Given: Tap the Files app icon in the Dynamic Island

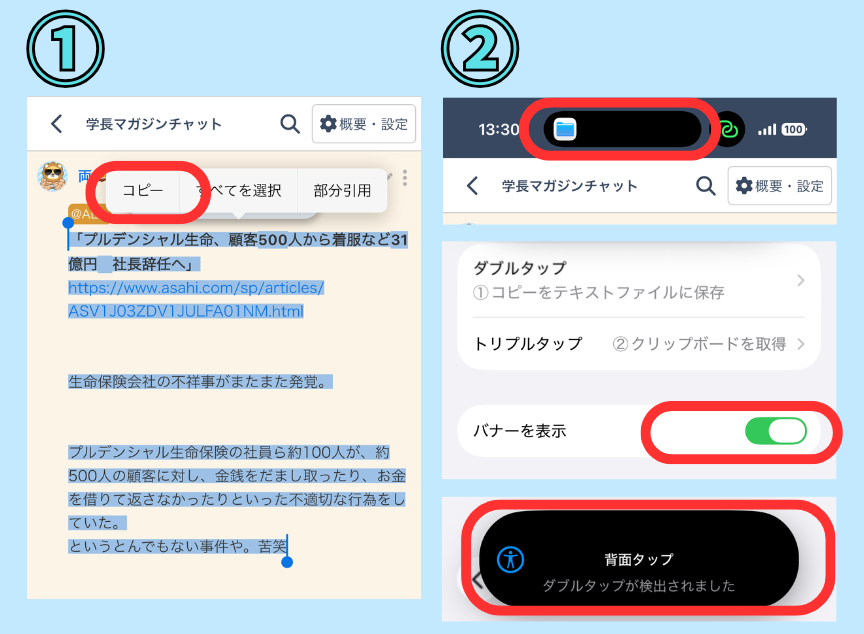Looking at the screenshot, I should (x=566, y=128).
